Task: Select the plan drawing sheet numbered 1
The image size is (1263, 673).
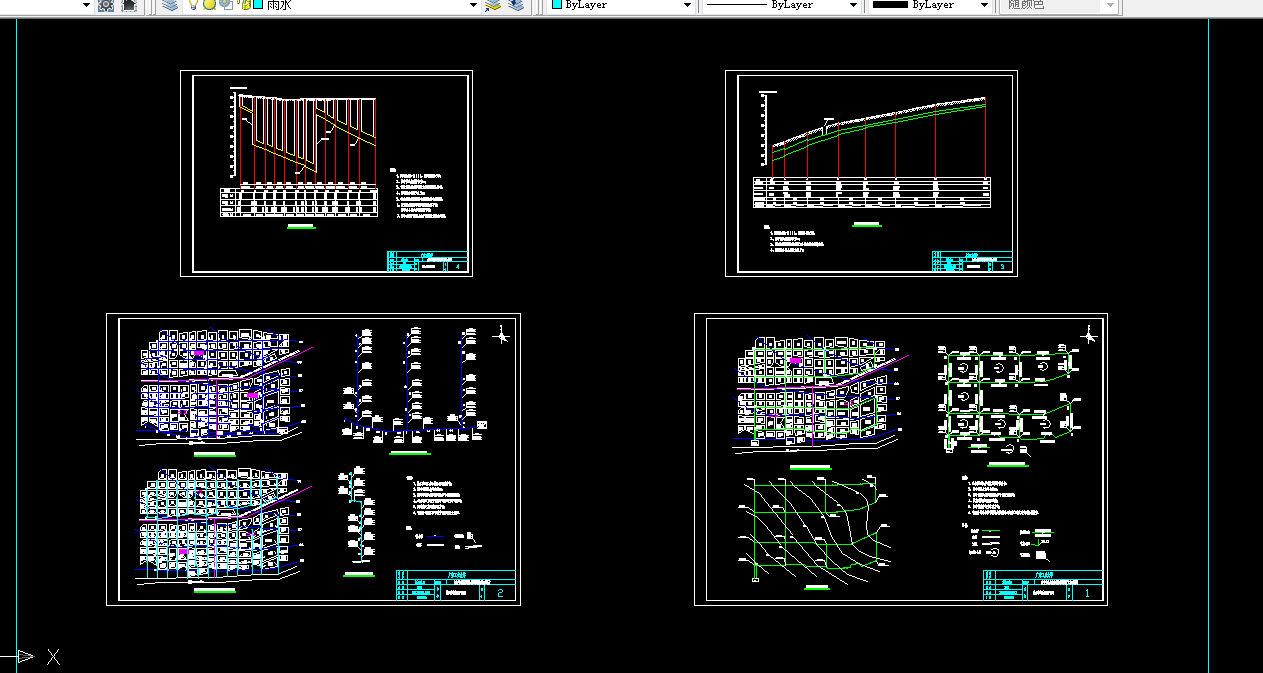Action: point(901,459)
